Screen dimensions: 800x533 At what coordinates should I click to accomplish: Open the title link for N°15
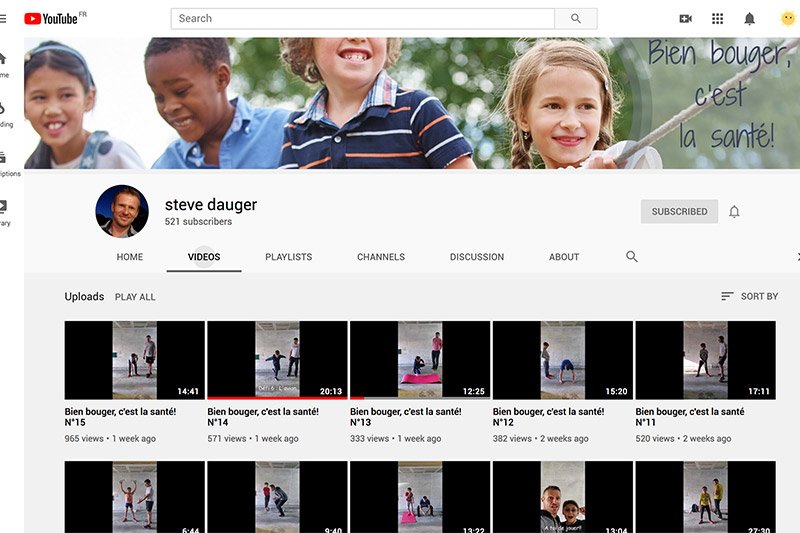(120, 417)
